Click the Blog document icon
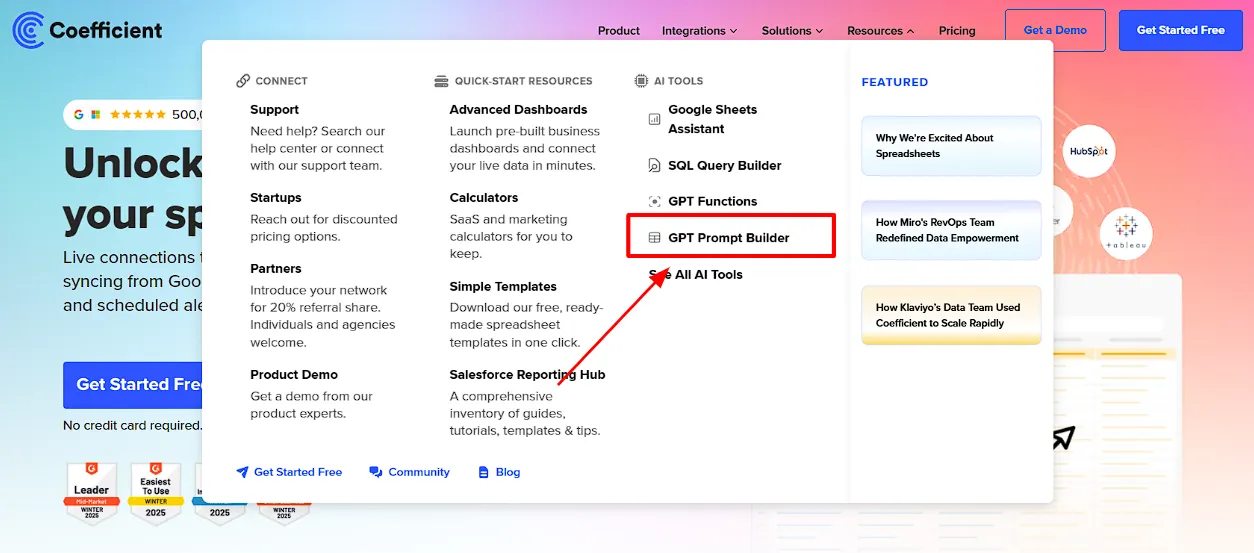Image resolution: width=1254 pixels, height=553 pixels. tap(484, 472)
